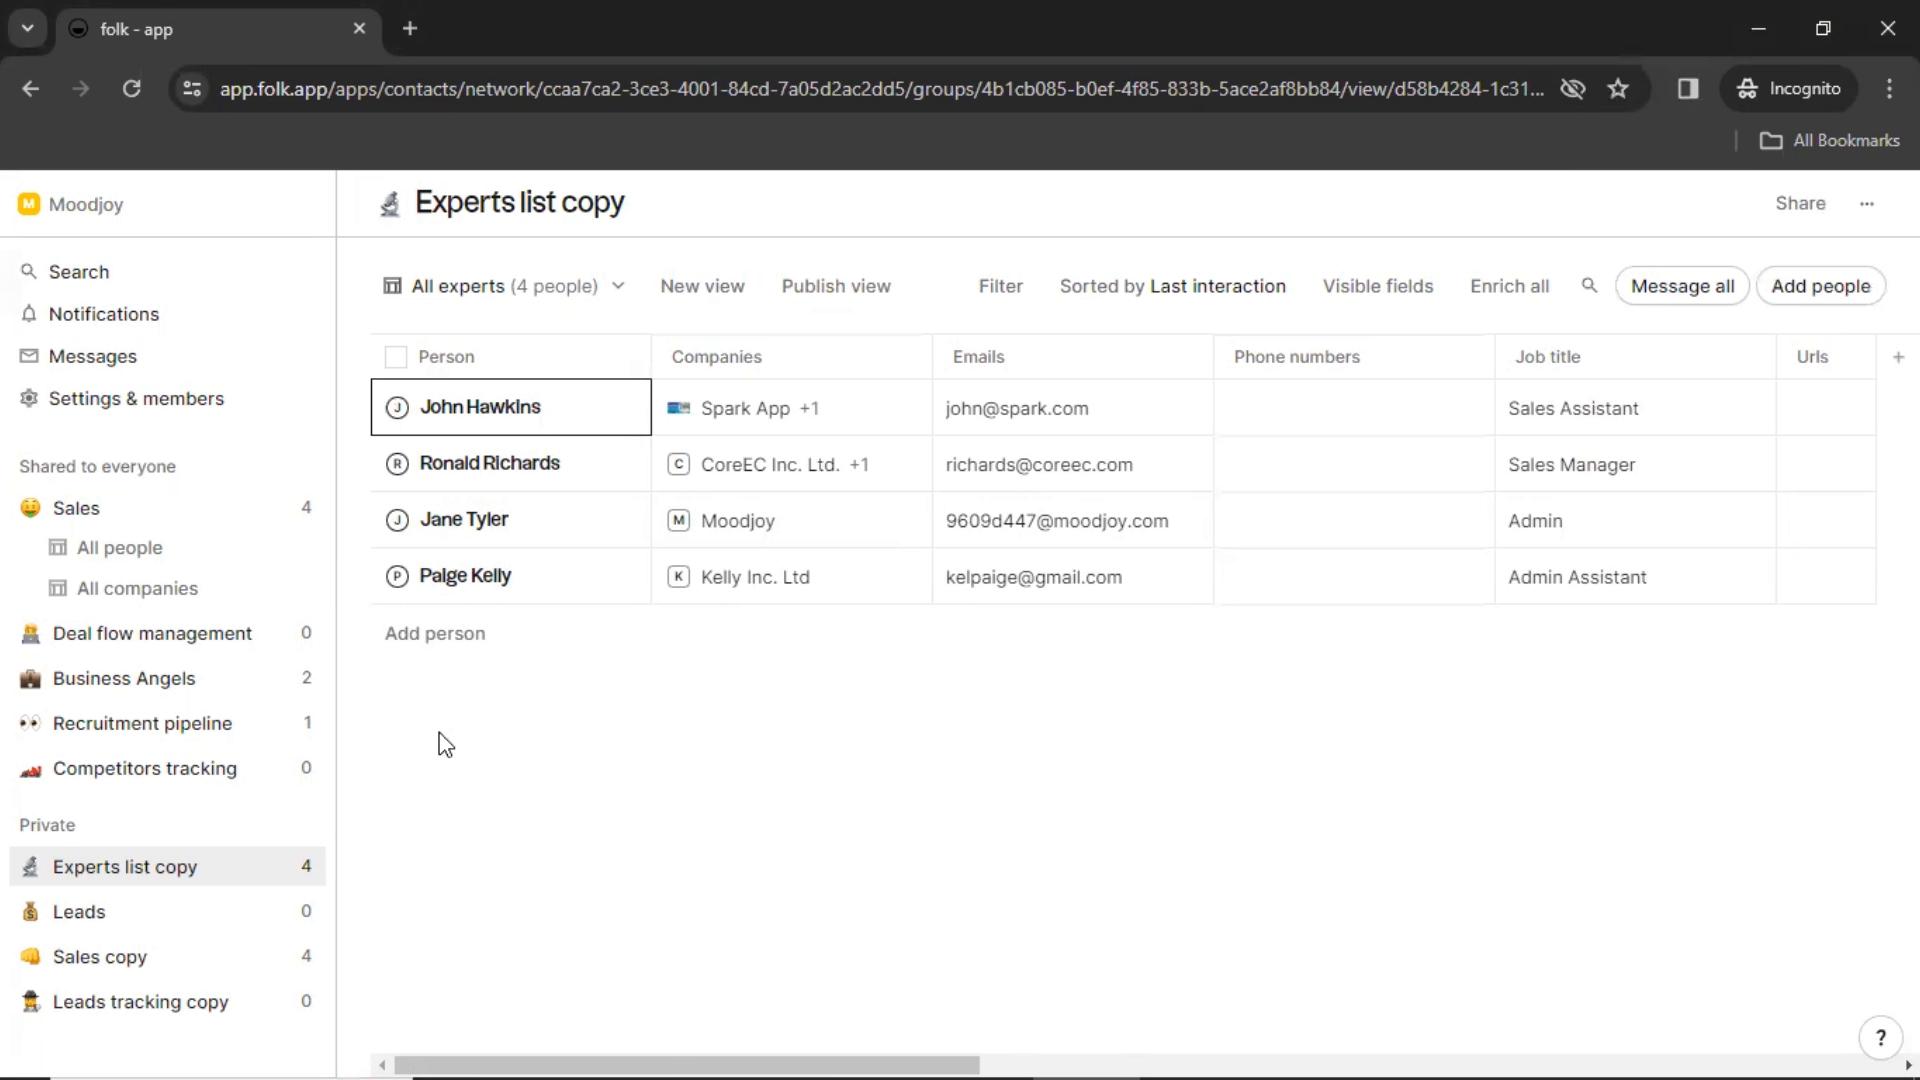This screenshot has width=1920, height=1080.
Task: Click the search magnifier in toolbar
Action: pyautogui.click(x=1590, y=285)
